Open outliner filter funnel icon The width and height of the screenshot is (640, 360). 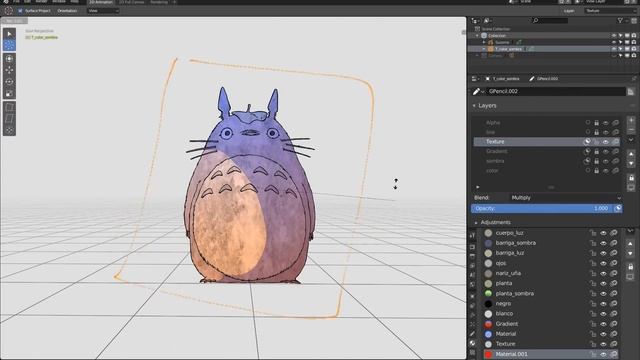coord(620,20)
